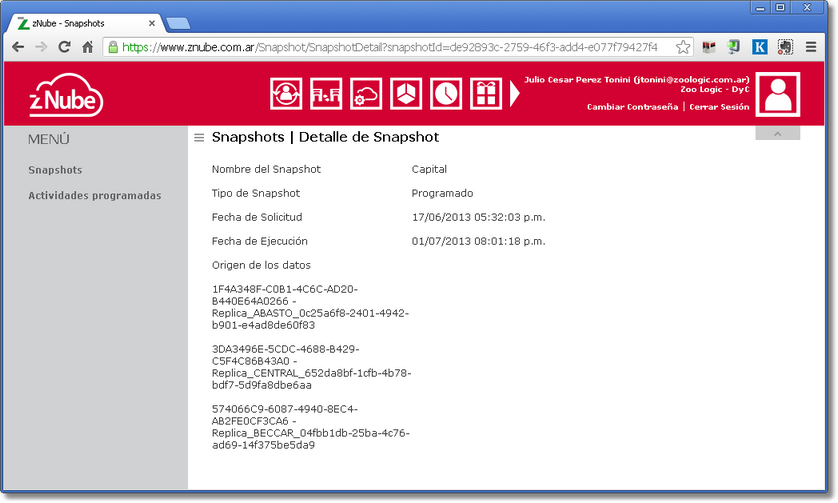Click the user sync circular icon
Screen dimensions: 838x503
point(286,93)
